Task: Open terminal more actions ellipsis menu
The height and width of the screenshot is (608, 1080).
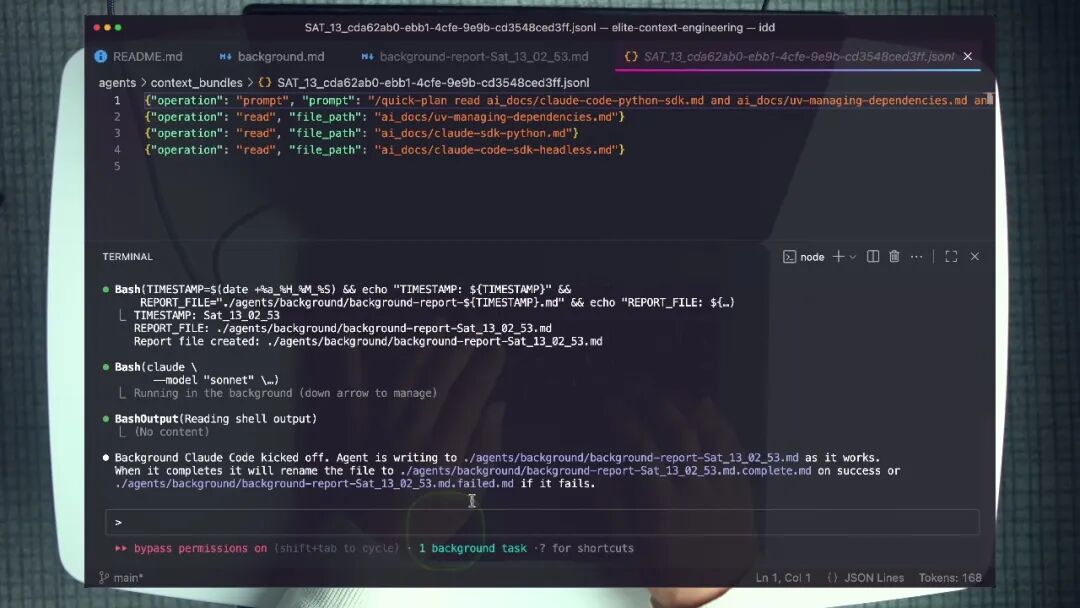Action: click(916, 256)
